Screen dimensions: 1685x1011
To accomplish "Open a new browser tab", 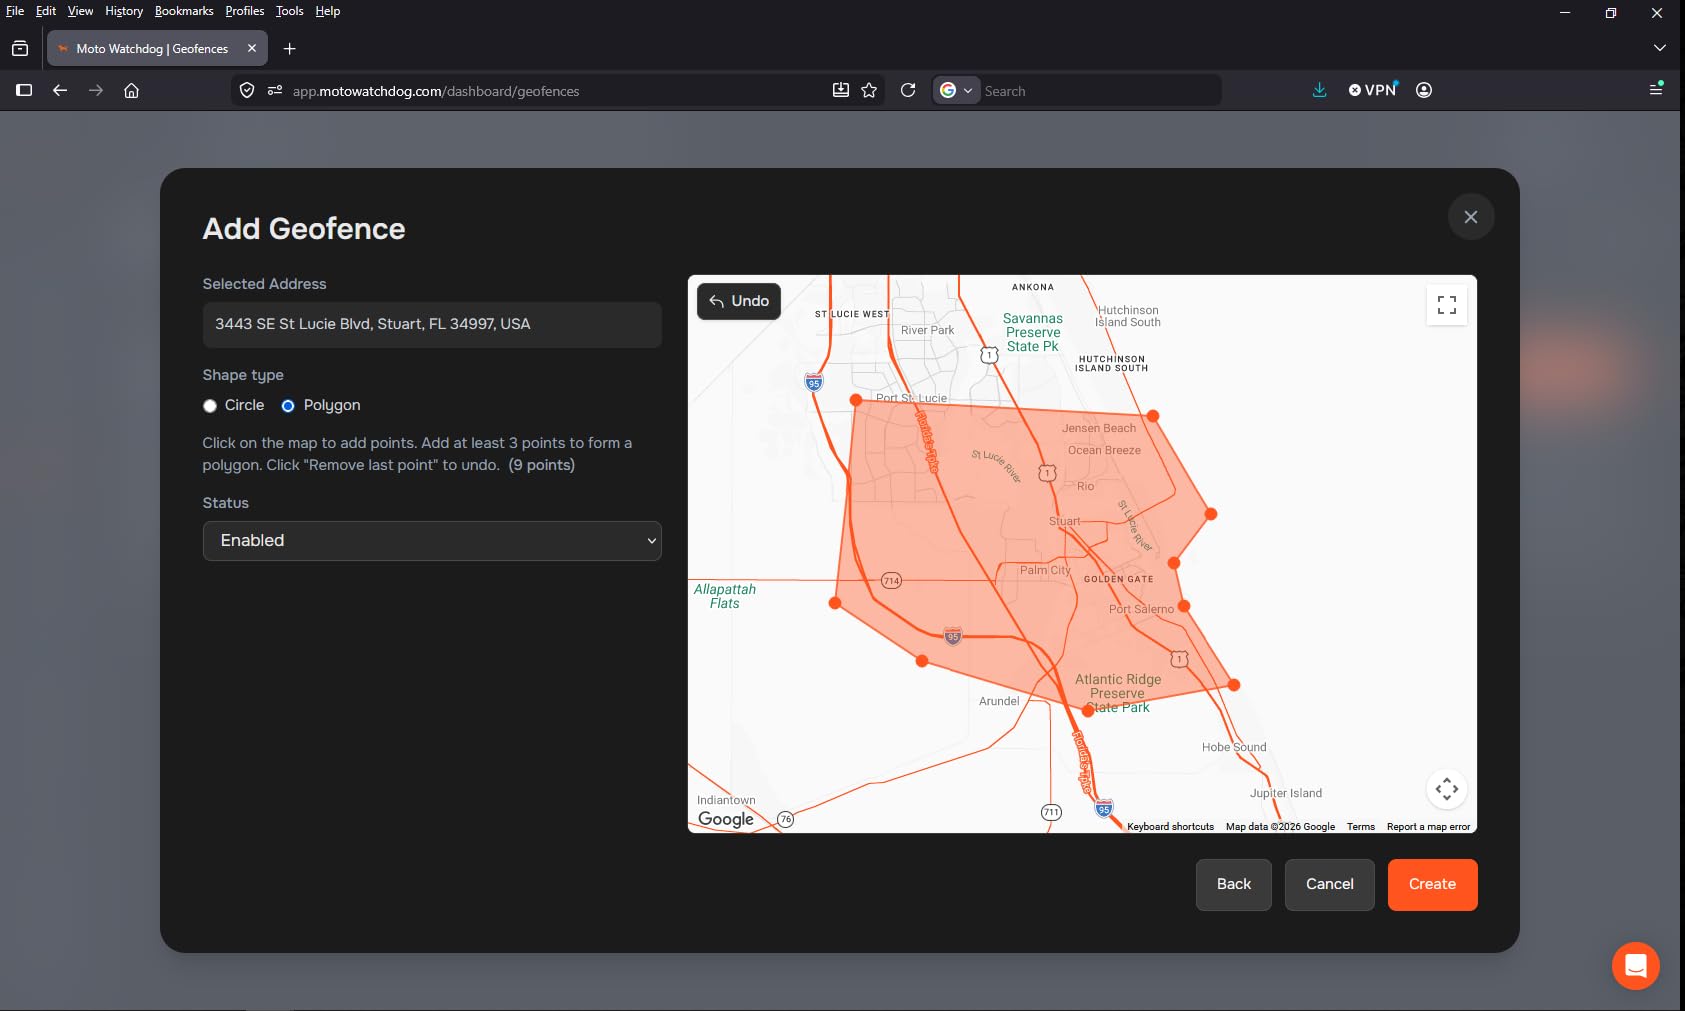I will (x=290, y=49).
